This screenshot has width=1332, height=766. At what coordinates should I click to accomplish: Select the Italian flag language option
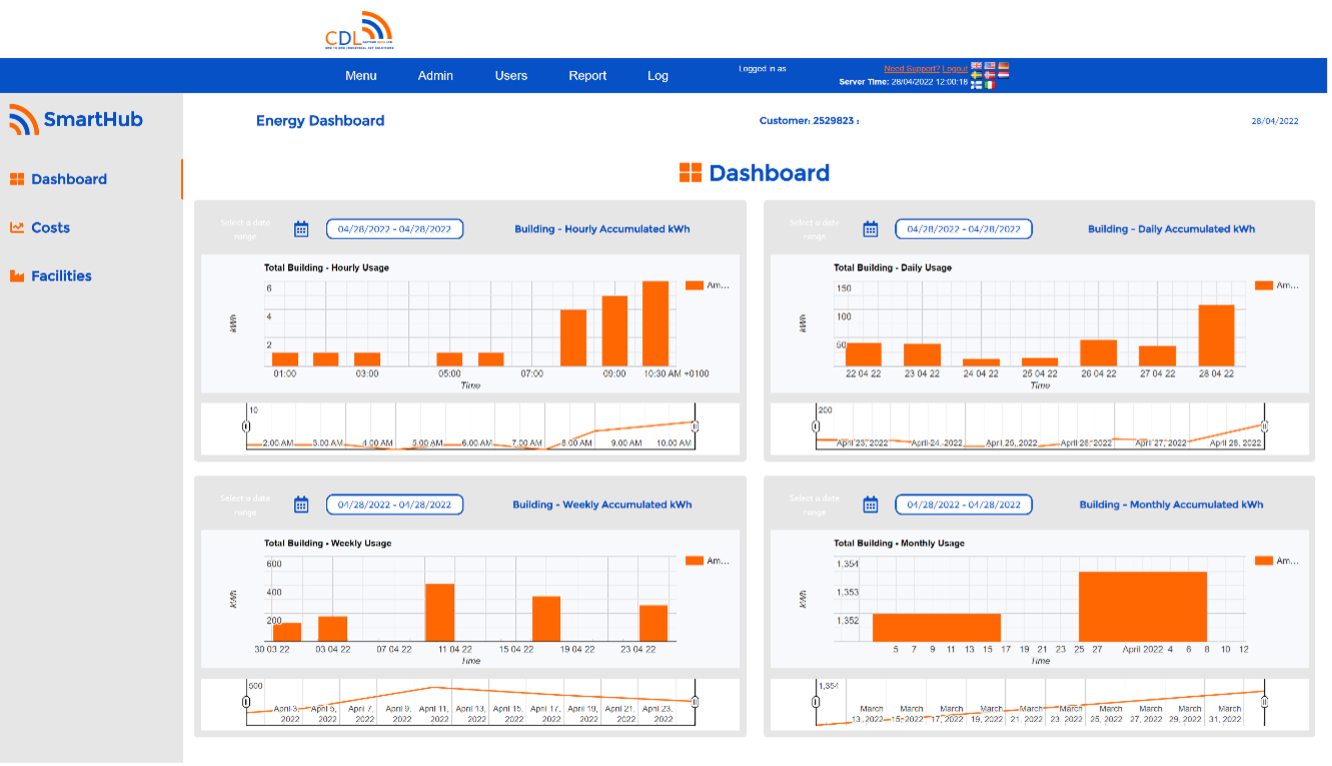point(990,85)
